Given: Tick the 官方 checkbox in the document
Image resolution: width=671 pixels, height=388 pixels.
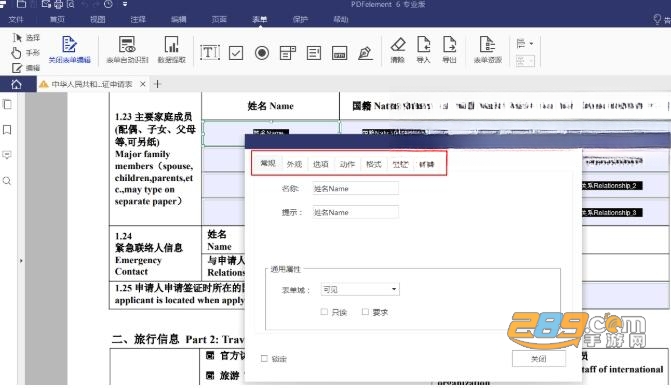Looking at the screenshot, I should coord(210,355).
